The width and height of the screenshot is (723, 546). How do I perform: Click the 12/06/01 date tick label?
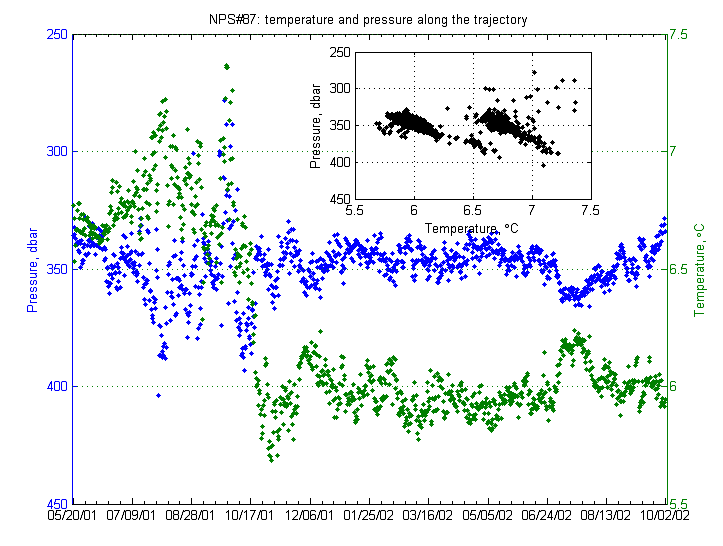pyautogui.click(x=310, y=517)
